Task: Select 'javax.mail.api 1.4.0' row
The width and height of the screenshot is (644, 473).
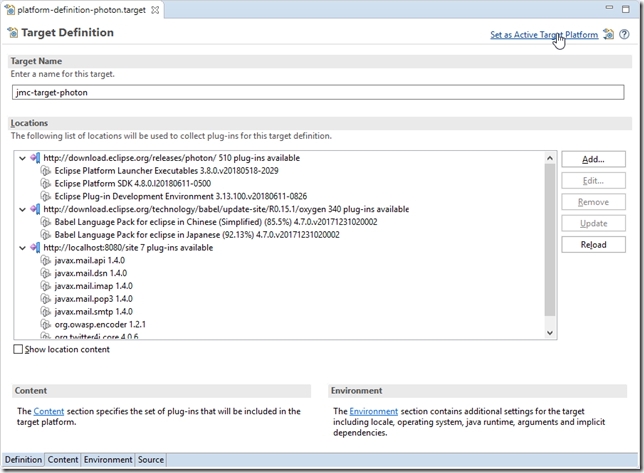Action: (90, 260)
